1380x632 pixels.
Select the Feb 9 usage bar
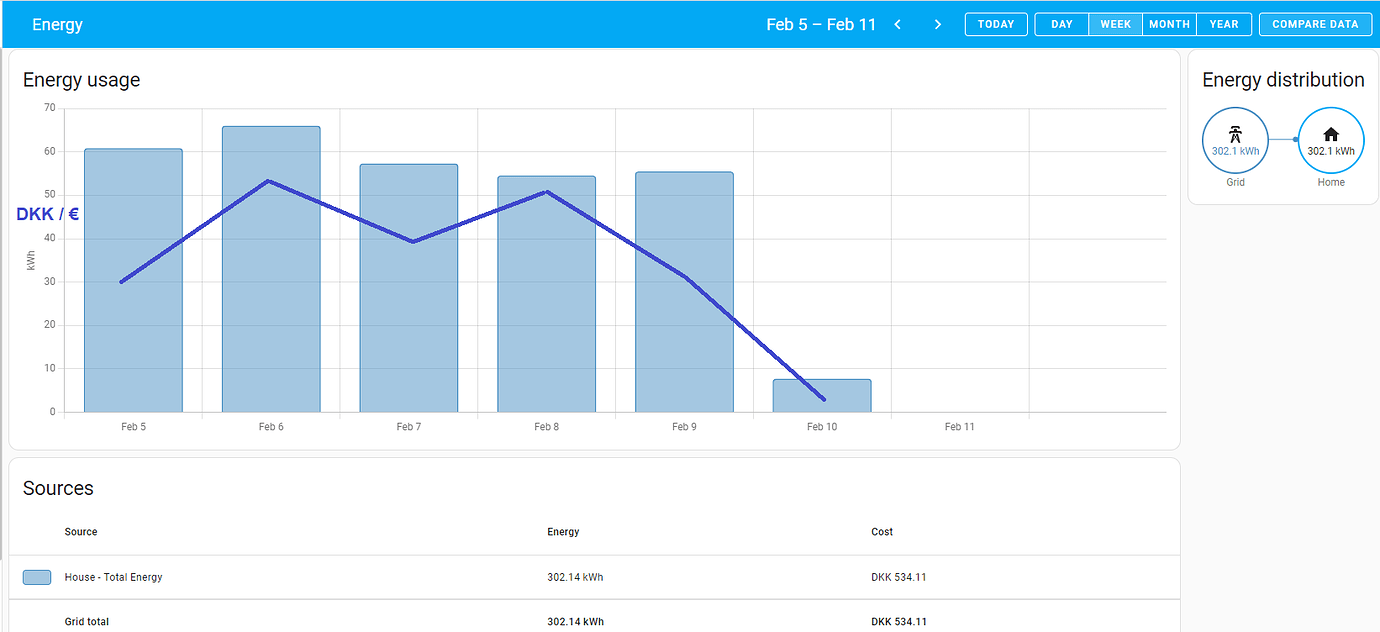[x=684, y=292]
